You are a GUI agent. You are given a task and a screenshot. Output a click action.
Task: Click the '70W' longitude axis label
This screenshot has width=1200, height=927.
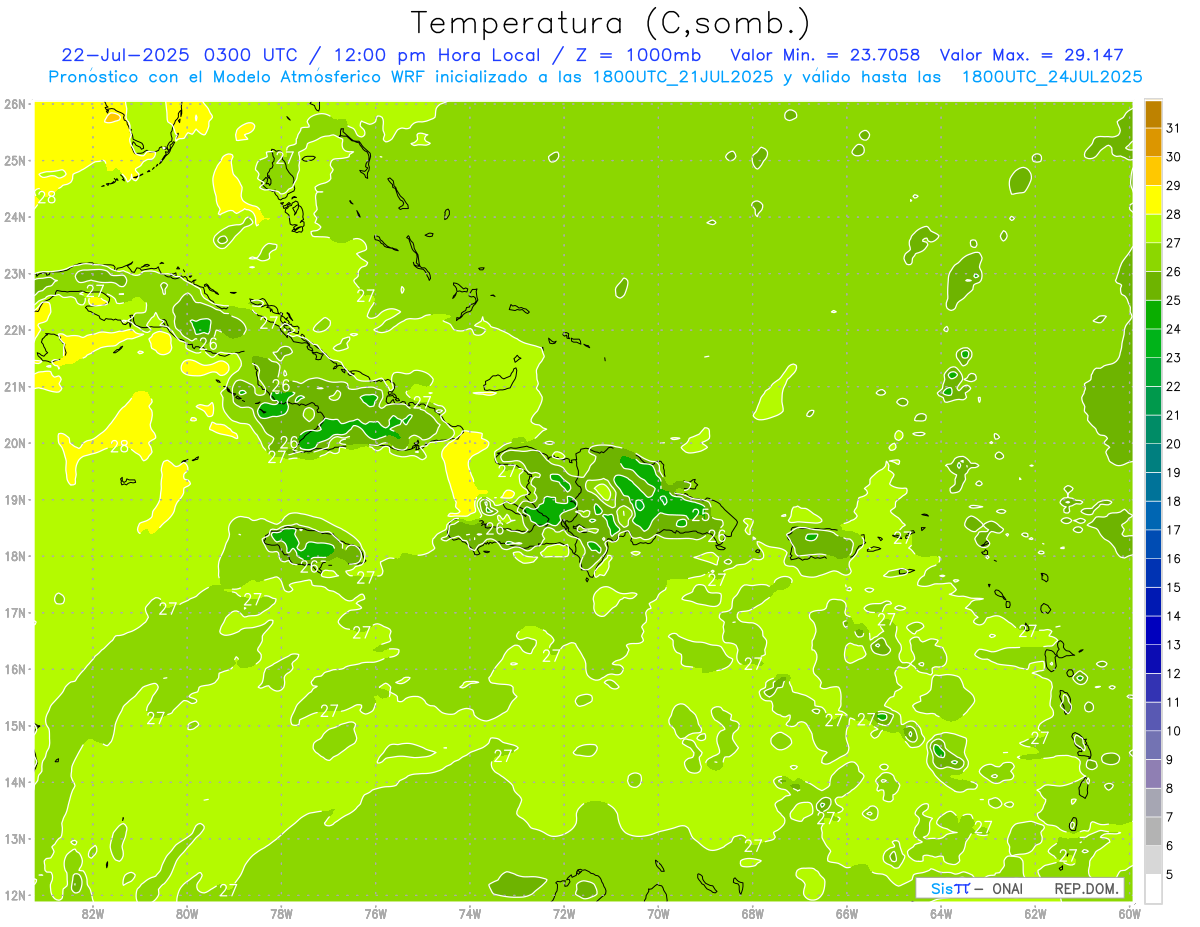pos(658,912)
